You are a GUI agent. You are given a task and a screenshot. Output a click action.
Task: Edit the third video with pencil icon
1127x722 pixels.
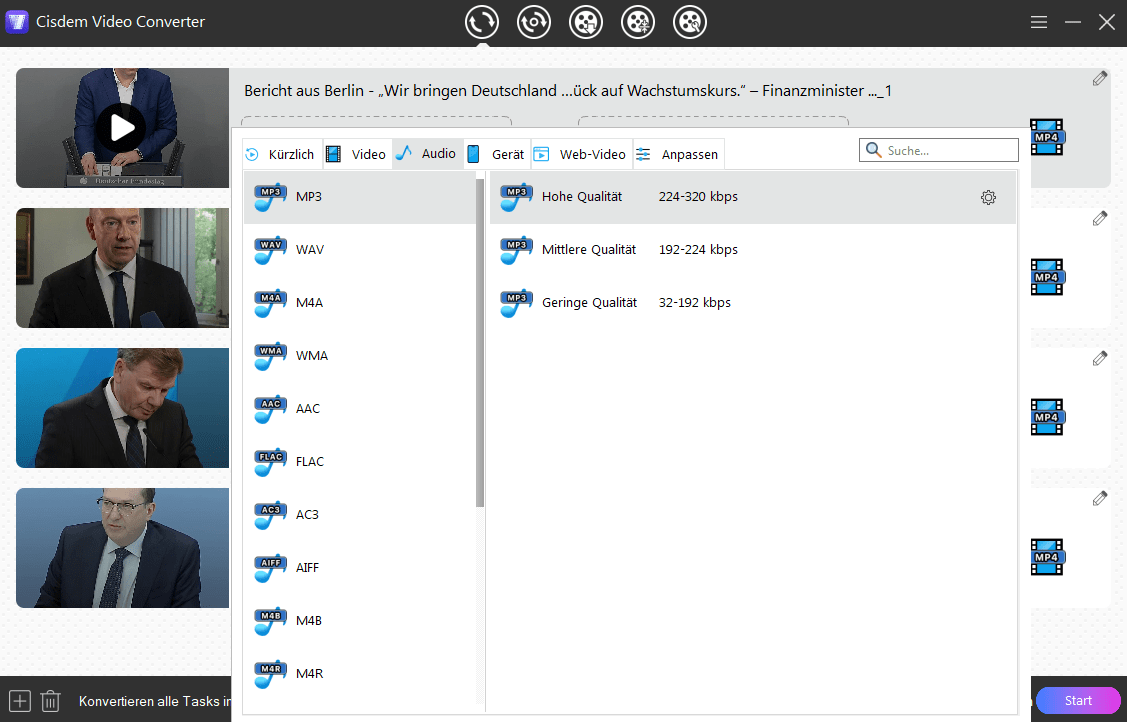pos(1100,358)
